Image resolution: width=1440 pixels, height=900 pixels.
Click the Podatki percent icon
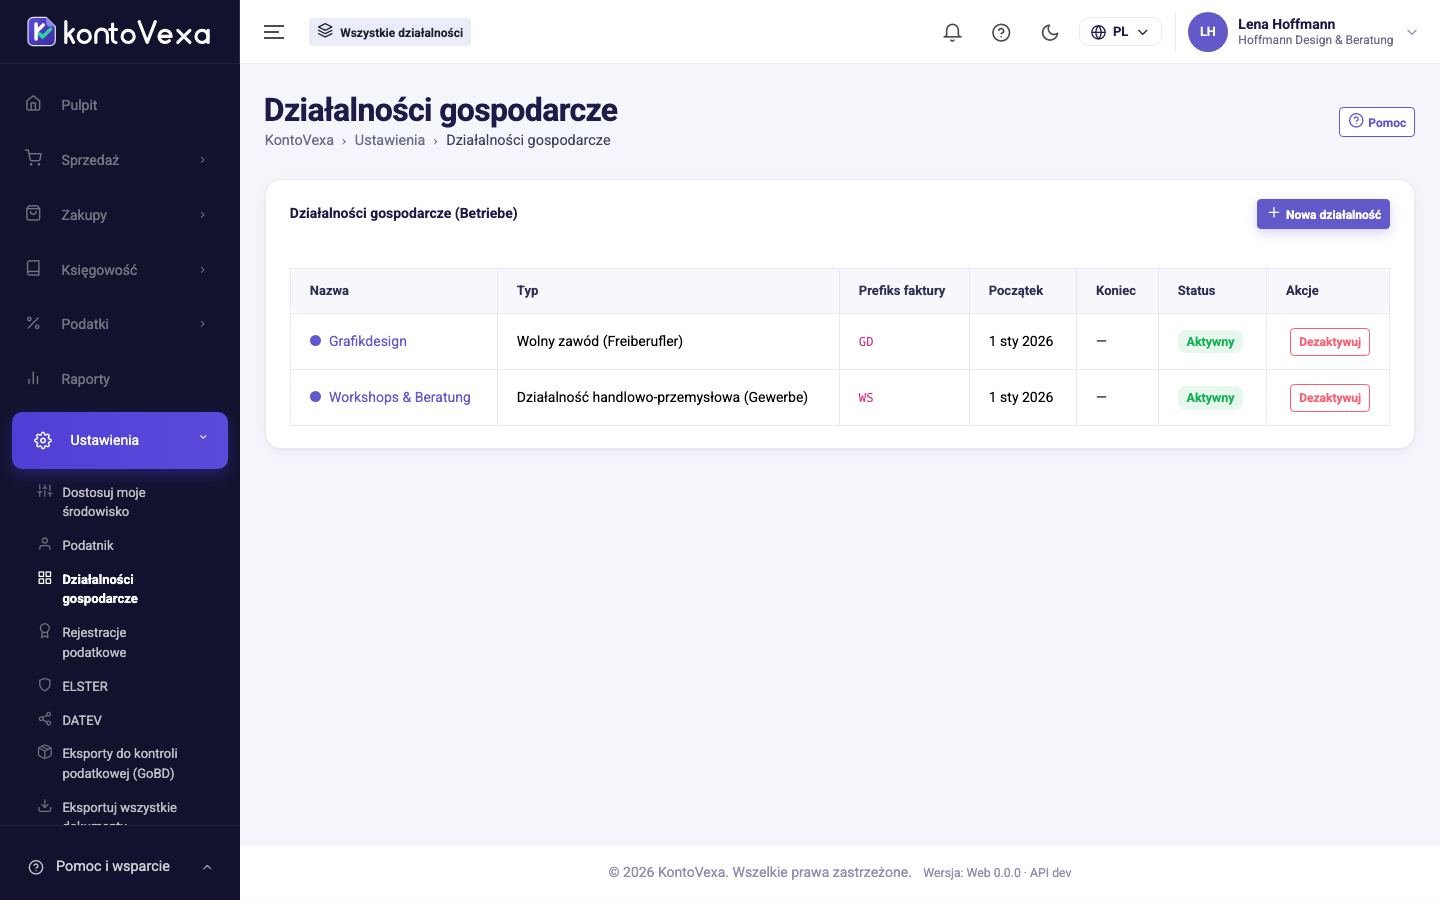[33, 323]
